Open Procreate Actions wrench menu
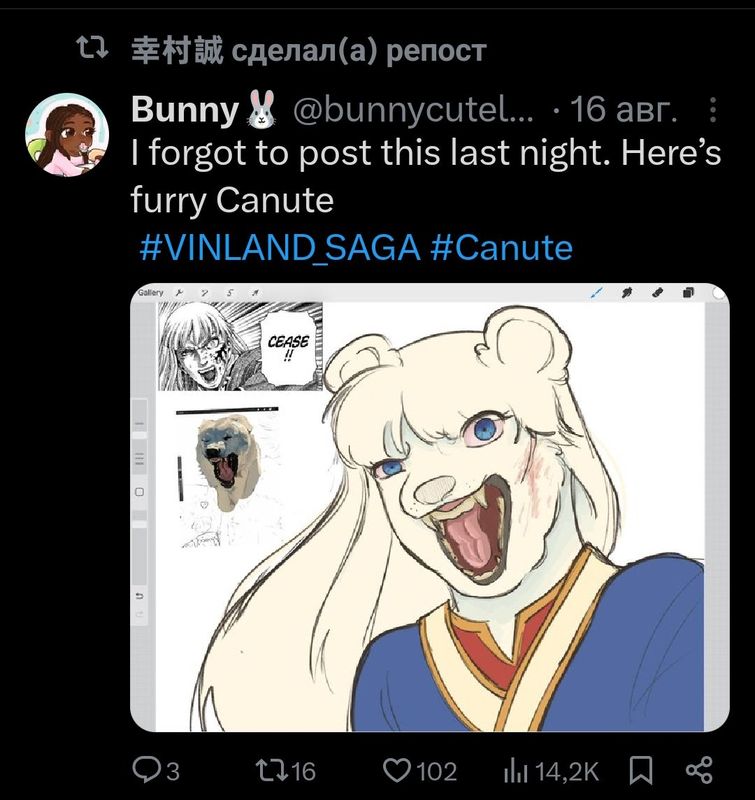The height and width of the screenshot is (800, 755). click(x=179, y=292)
